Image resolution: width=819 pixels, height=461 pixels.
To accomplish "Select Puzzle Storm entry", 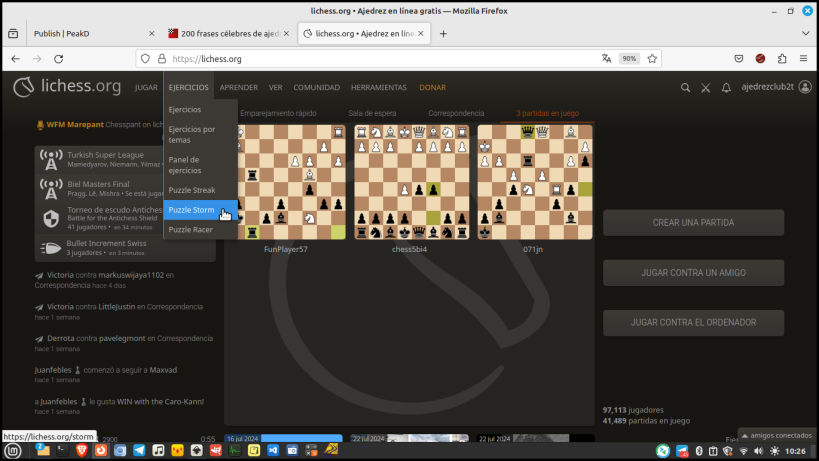I will (x=201, y=210).
